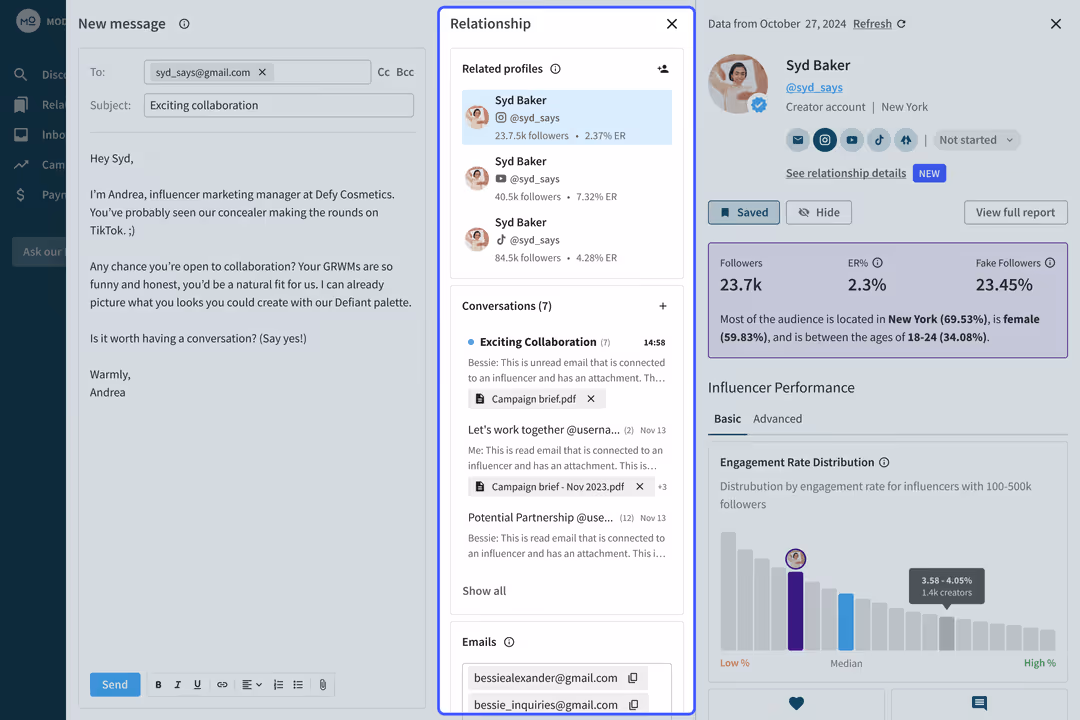1080x720 pixels.
Task: Select the TikTok channel icon under Syd Baker
Action: coord(879,140)
